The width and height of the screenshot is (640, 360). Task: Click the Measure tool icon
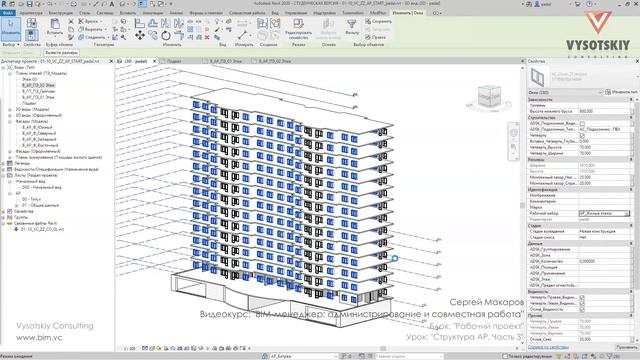(x=242, y=35)
